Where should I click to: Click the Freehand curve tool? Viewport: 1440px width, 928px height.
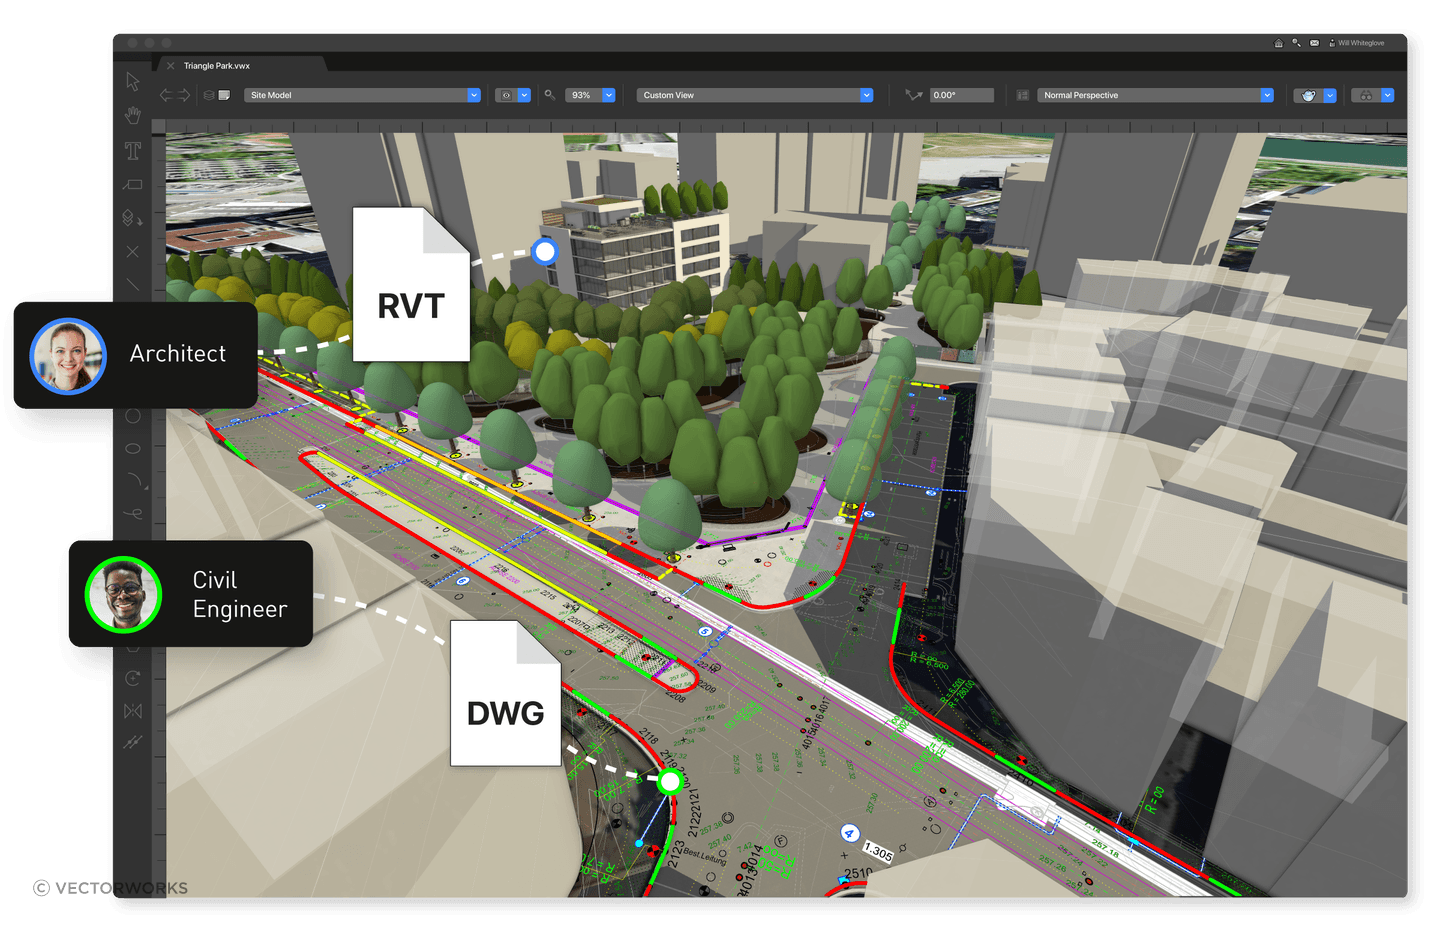133,513
